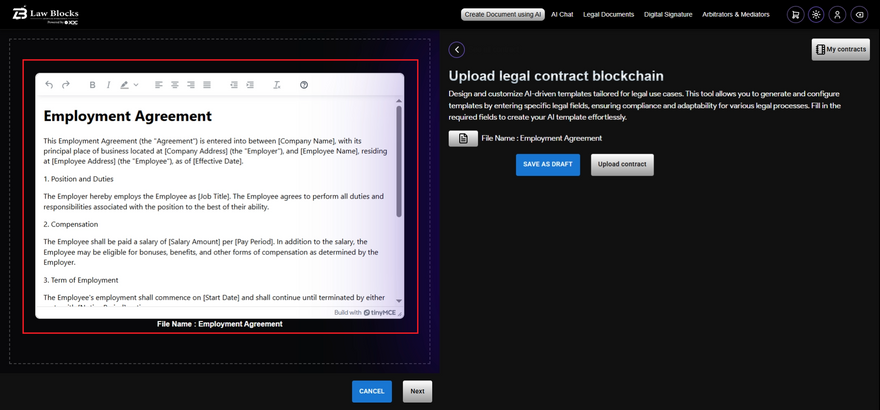Toggle light/dark theme sun icon
The height and width of the screenshot is (410, 880).
click(816, 15)
